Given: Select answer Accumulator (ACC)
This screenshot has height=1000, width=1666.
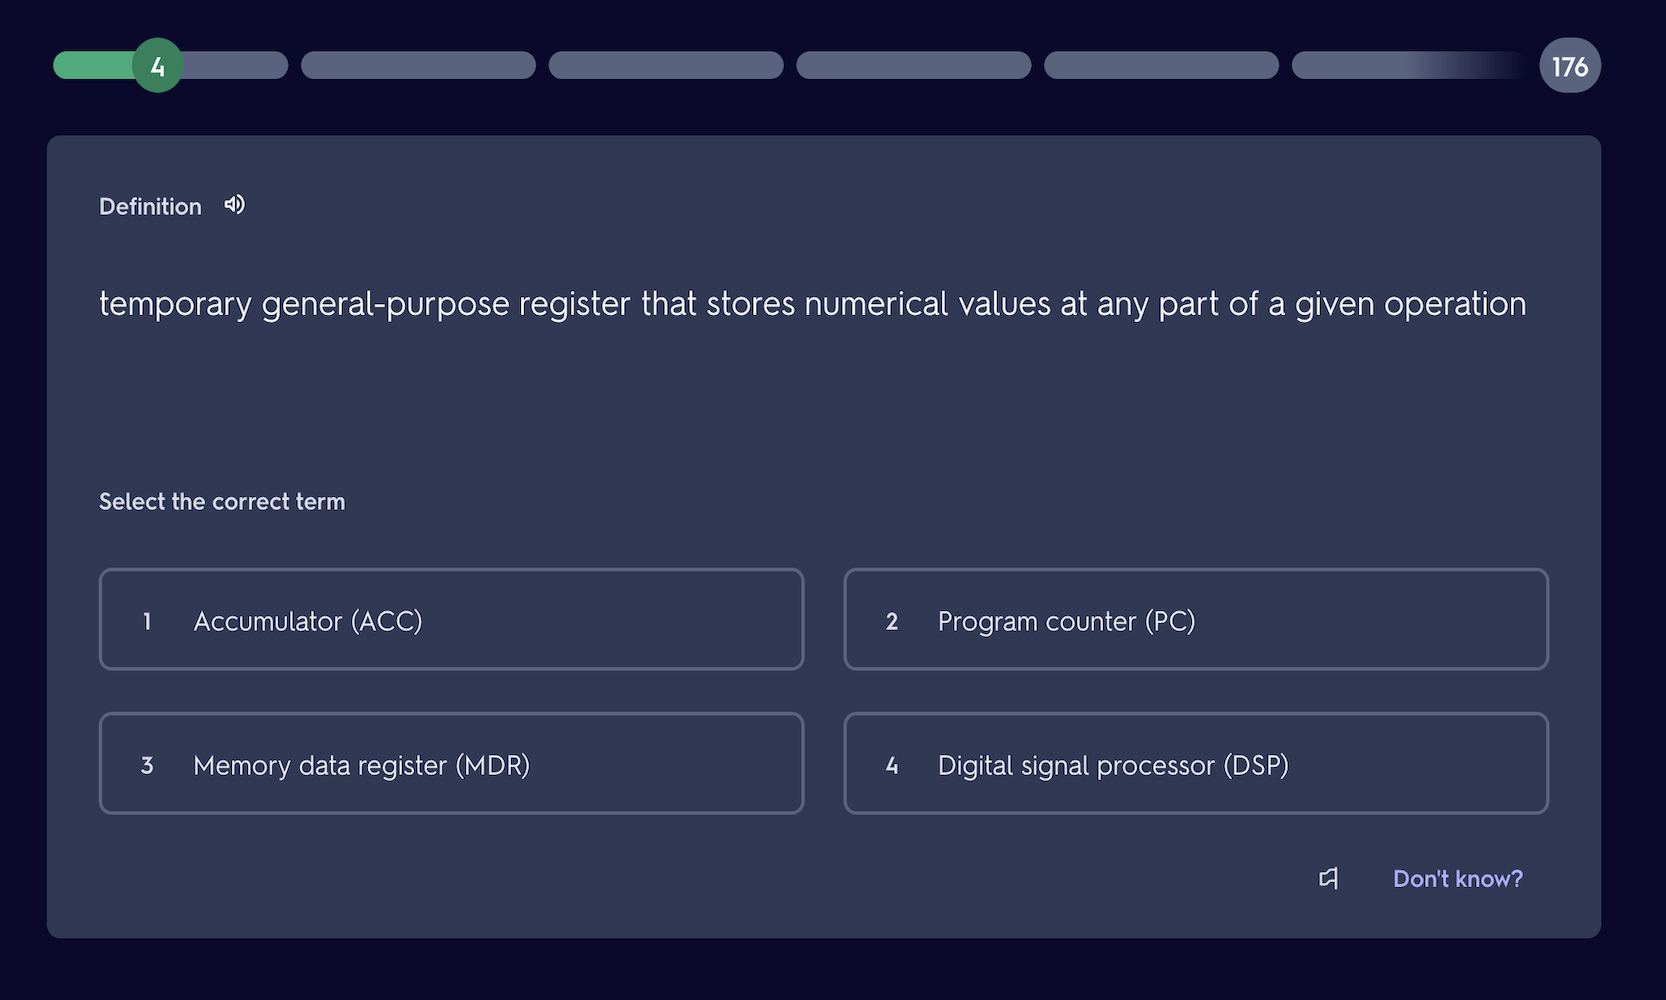Looking at the screenshot, I should tap(451, 619).
